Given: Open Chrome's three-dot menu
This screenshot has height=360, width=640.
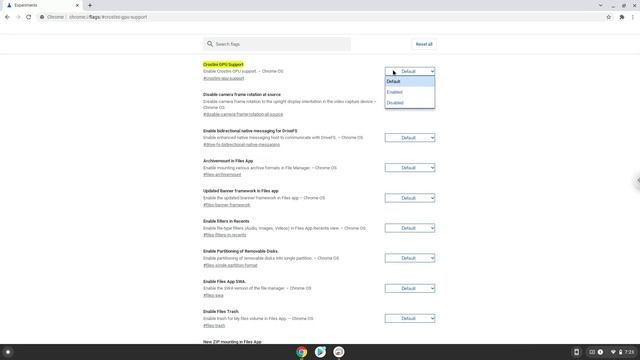Looking at the screenshot, I should (x=633, y=17).
